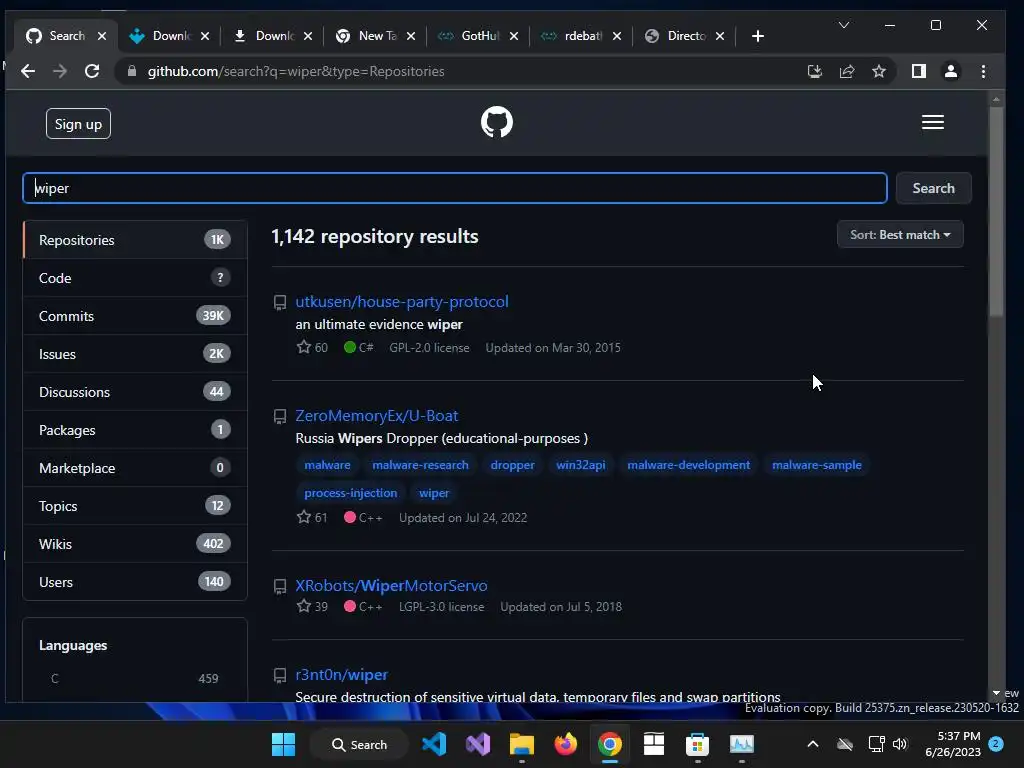The width and height of the screenshot is (1024, 768).
Task: Filter results by C language
Action: point(135,679)
